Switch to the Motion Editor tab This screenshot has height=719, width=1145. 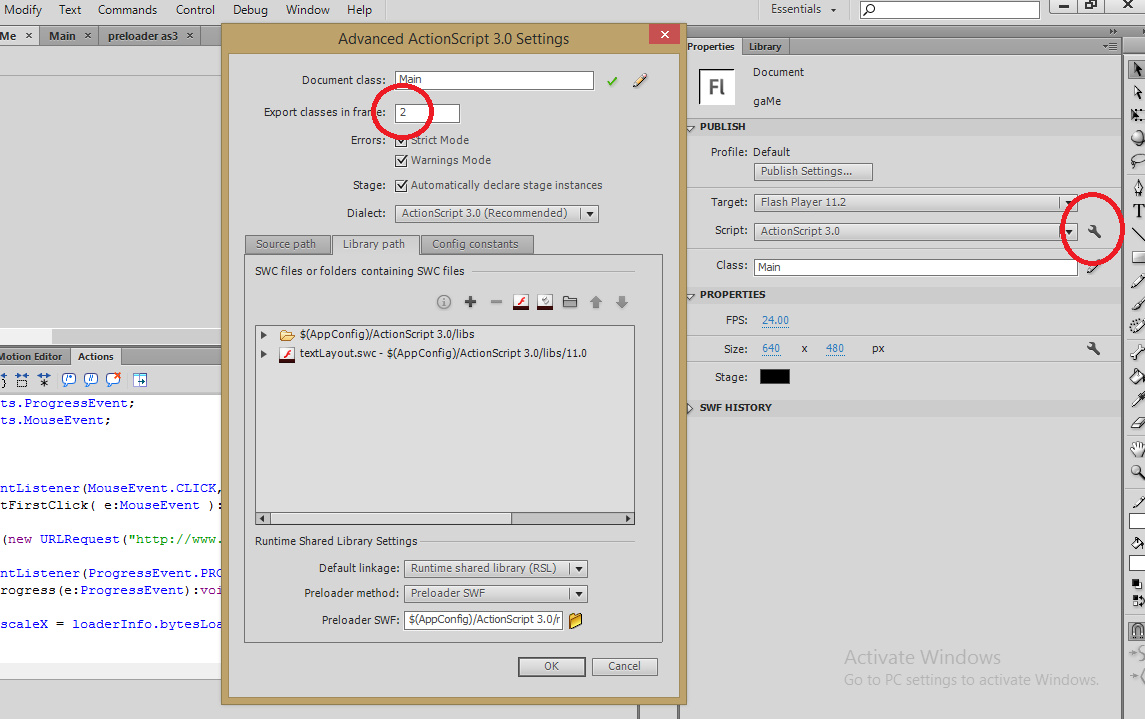(32, 357)
